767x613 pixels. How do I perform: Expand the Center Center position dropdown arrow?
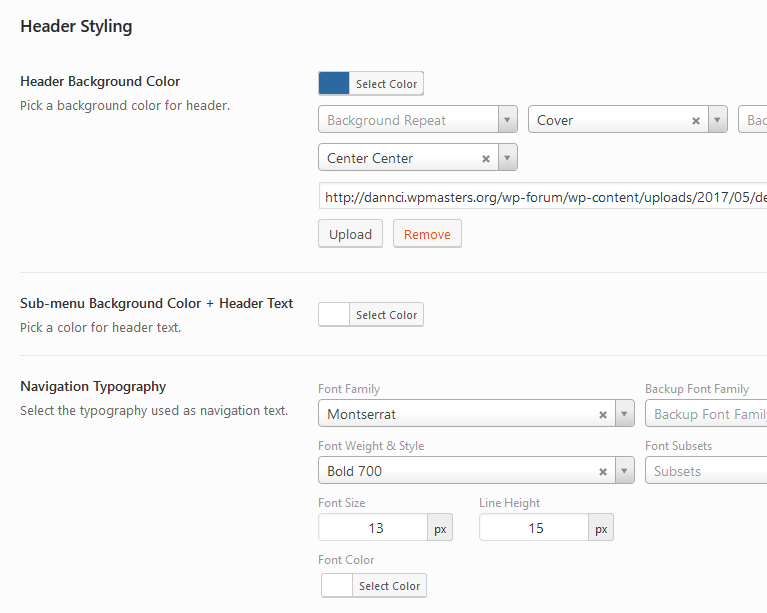point(507,158)
